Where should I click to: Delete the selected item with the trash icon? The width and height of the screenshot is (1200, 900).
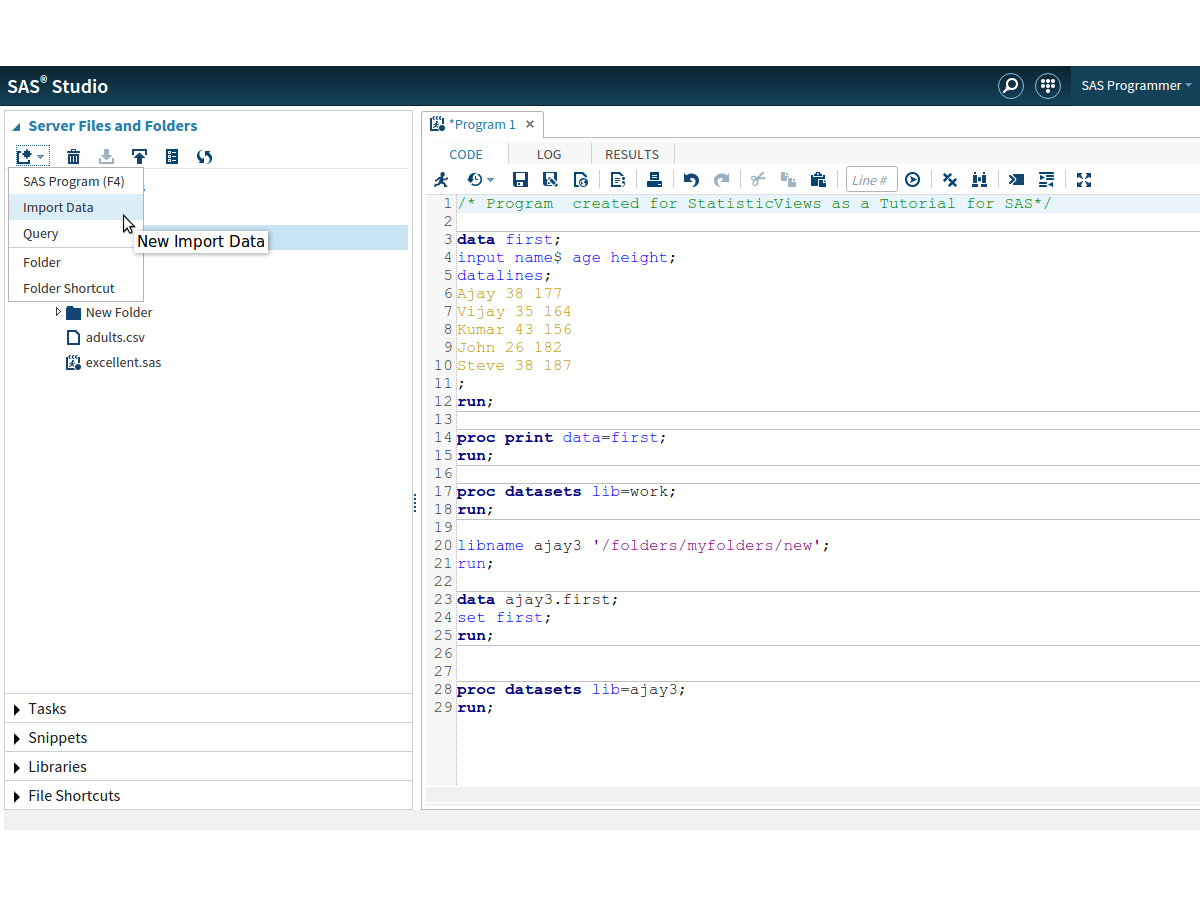click(x=73, y=156)
